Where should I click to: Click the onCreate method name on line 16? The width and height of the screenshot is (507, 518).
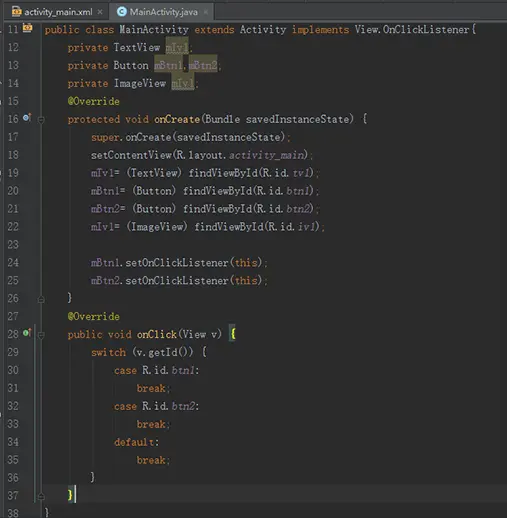coord(177,119)
